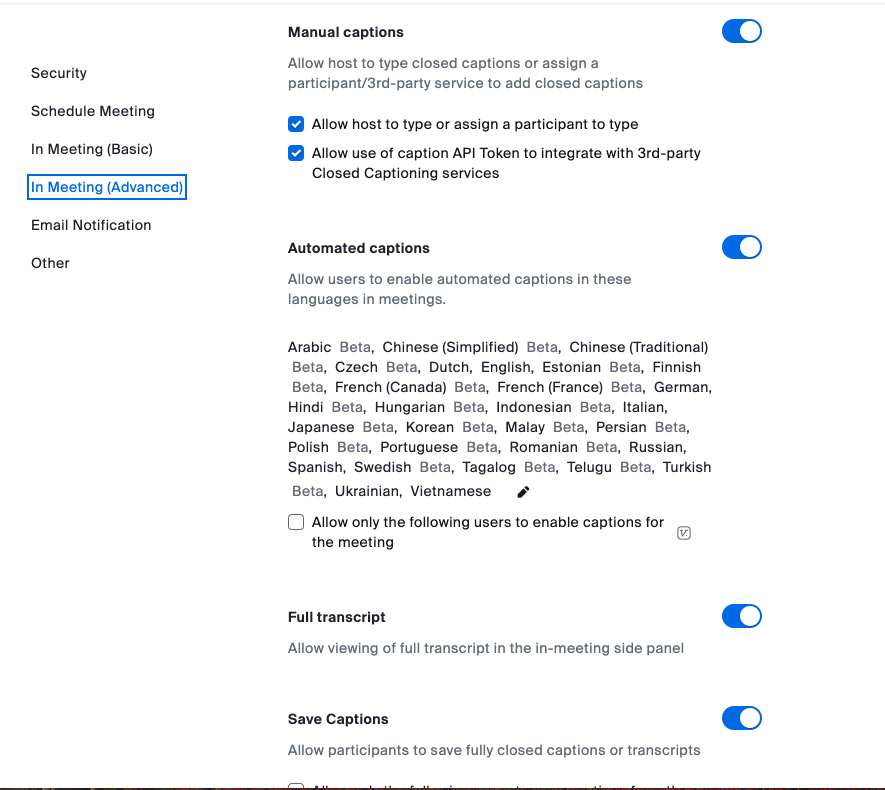This screenshot has width=885, height=790.
Task: Check allow only following users to enable captions
Action: tap(296, 521)
